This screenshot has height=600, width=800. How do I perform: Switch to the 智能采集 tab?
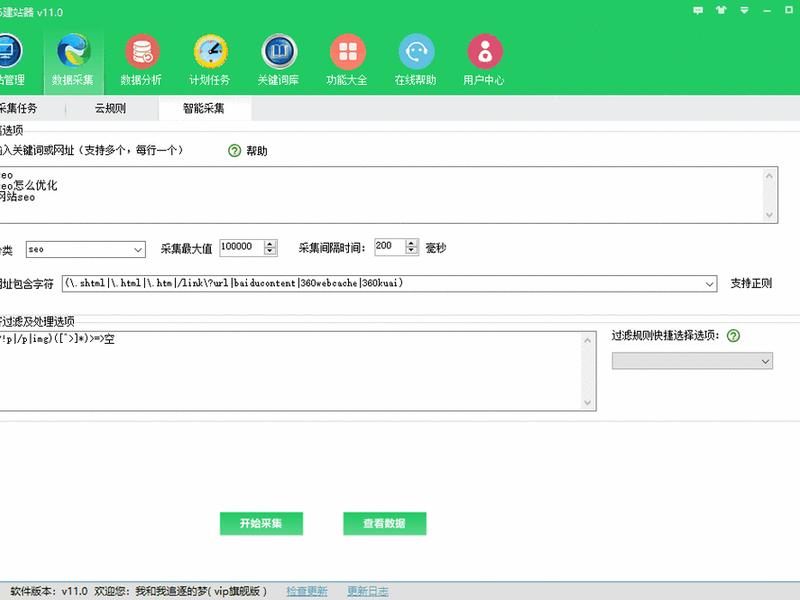click(x=204, y=108)
